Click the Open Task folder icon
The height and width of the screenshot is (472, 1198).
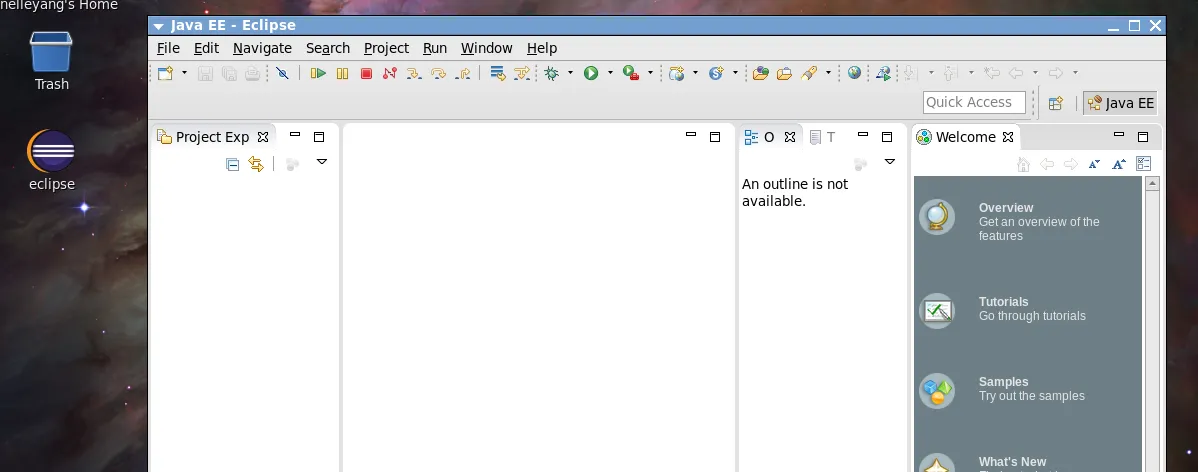click(x=784, y=73)
